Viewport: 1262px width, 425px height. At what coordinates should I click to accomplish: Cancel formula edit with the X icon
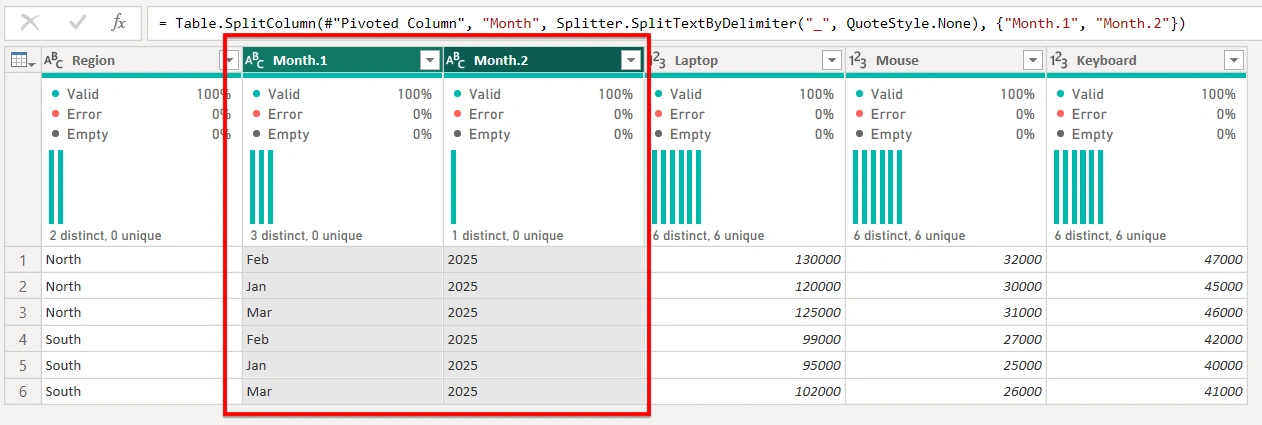pos(30,22)
